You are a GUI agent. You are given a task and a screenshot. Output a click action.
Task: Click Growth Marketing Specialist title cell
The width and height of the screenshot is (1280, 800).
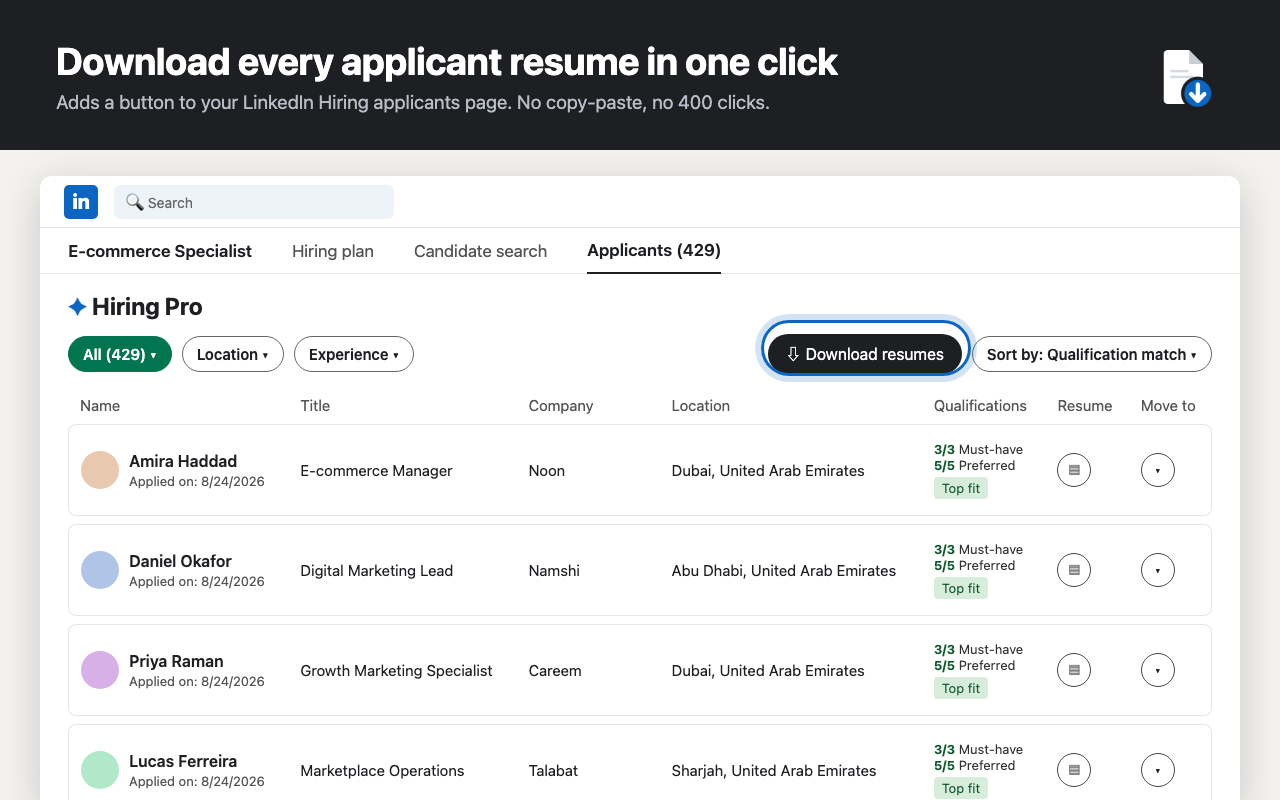click(396, 670)
